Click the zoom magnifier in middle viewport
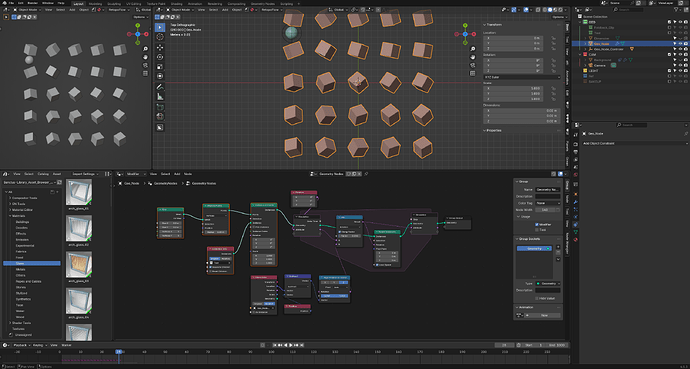Screen dimensions: 690x369 [x=473, y=49]
